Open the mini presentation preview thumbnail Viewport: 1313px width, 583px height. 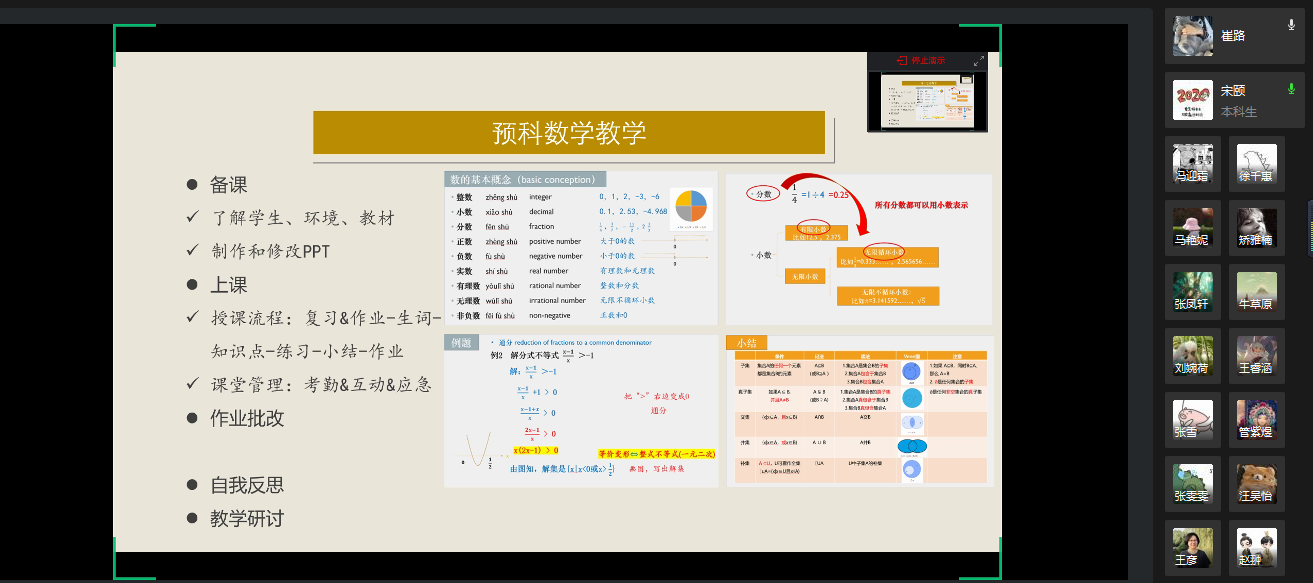[x=926, y=100]
